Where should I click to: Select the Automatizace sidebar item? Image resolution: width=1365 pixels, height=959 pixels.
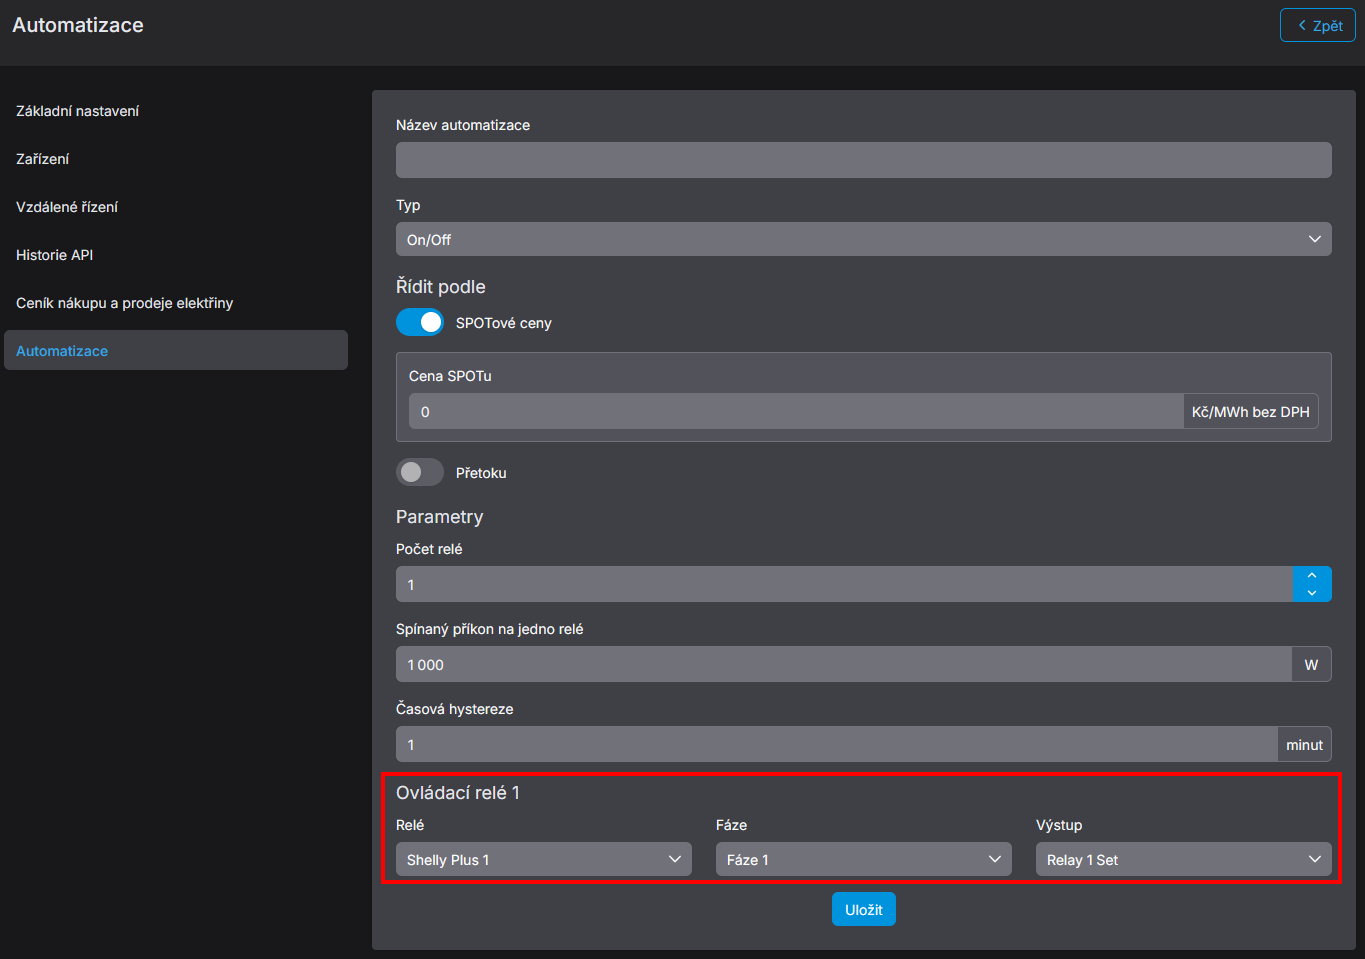tap(62, 351)
